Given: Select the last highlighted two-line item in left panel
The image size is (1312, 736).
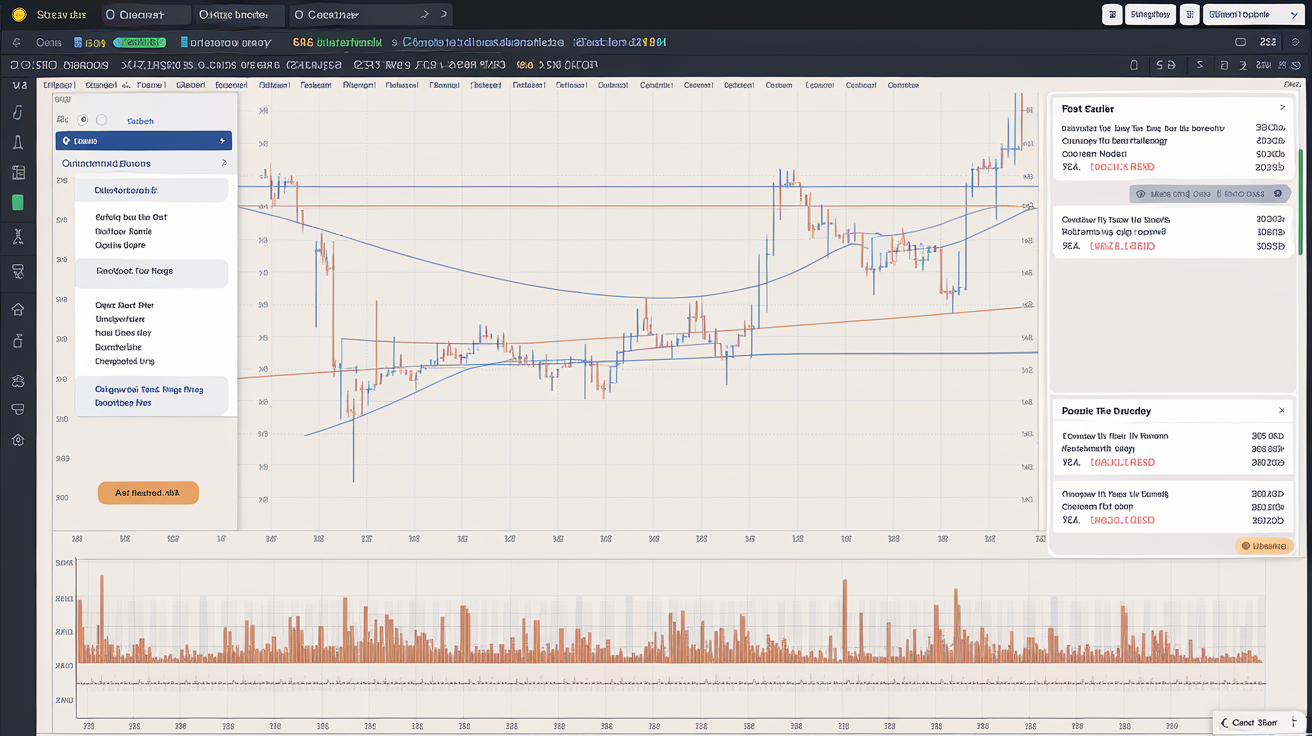Looking at the screenshot, I should pyautogui.click(x=152, y=396).
